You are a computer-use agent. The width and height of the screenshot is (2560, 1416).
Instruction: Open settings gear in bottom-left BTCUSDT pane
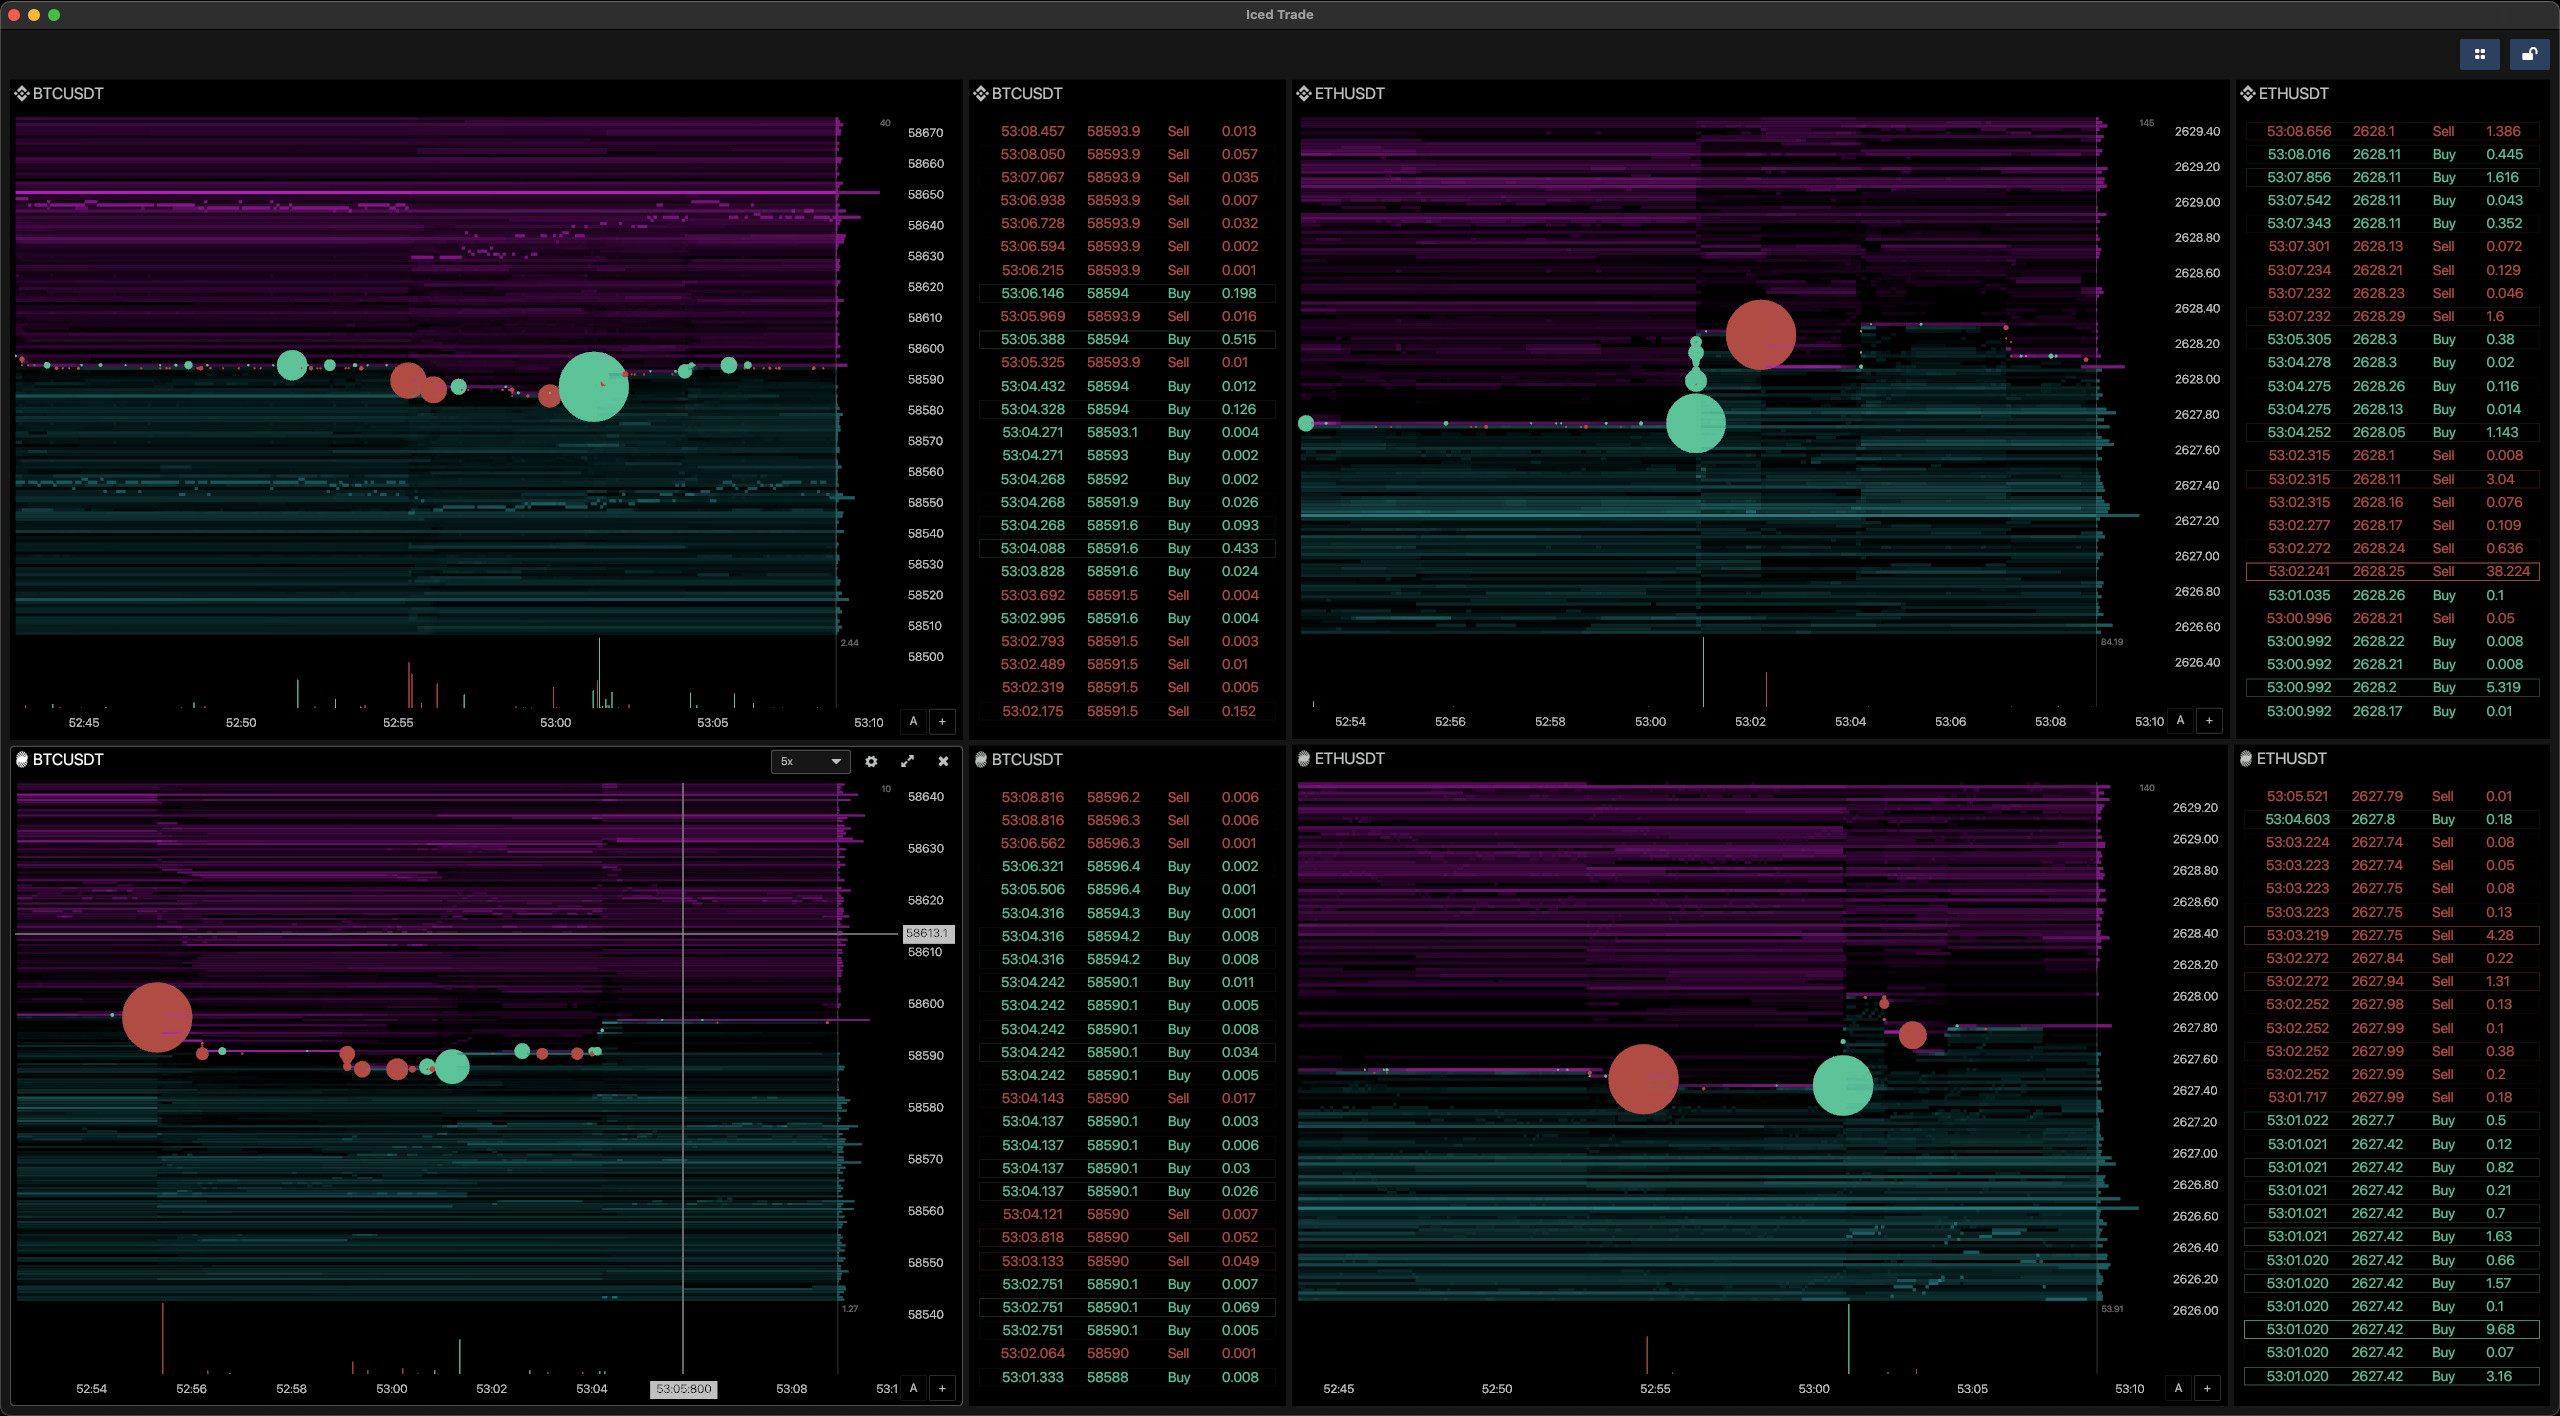[x=871, y=761]
